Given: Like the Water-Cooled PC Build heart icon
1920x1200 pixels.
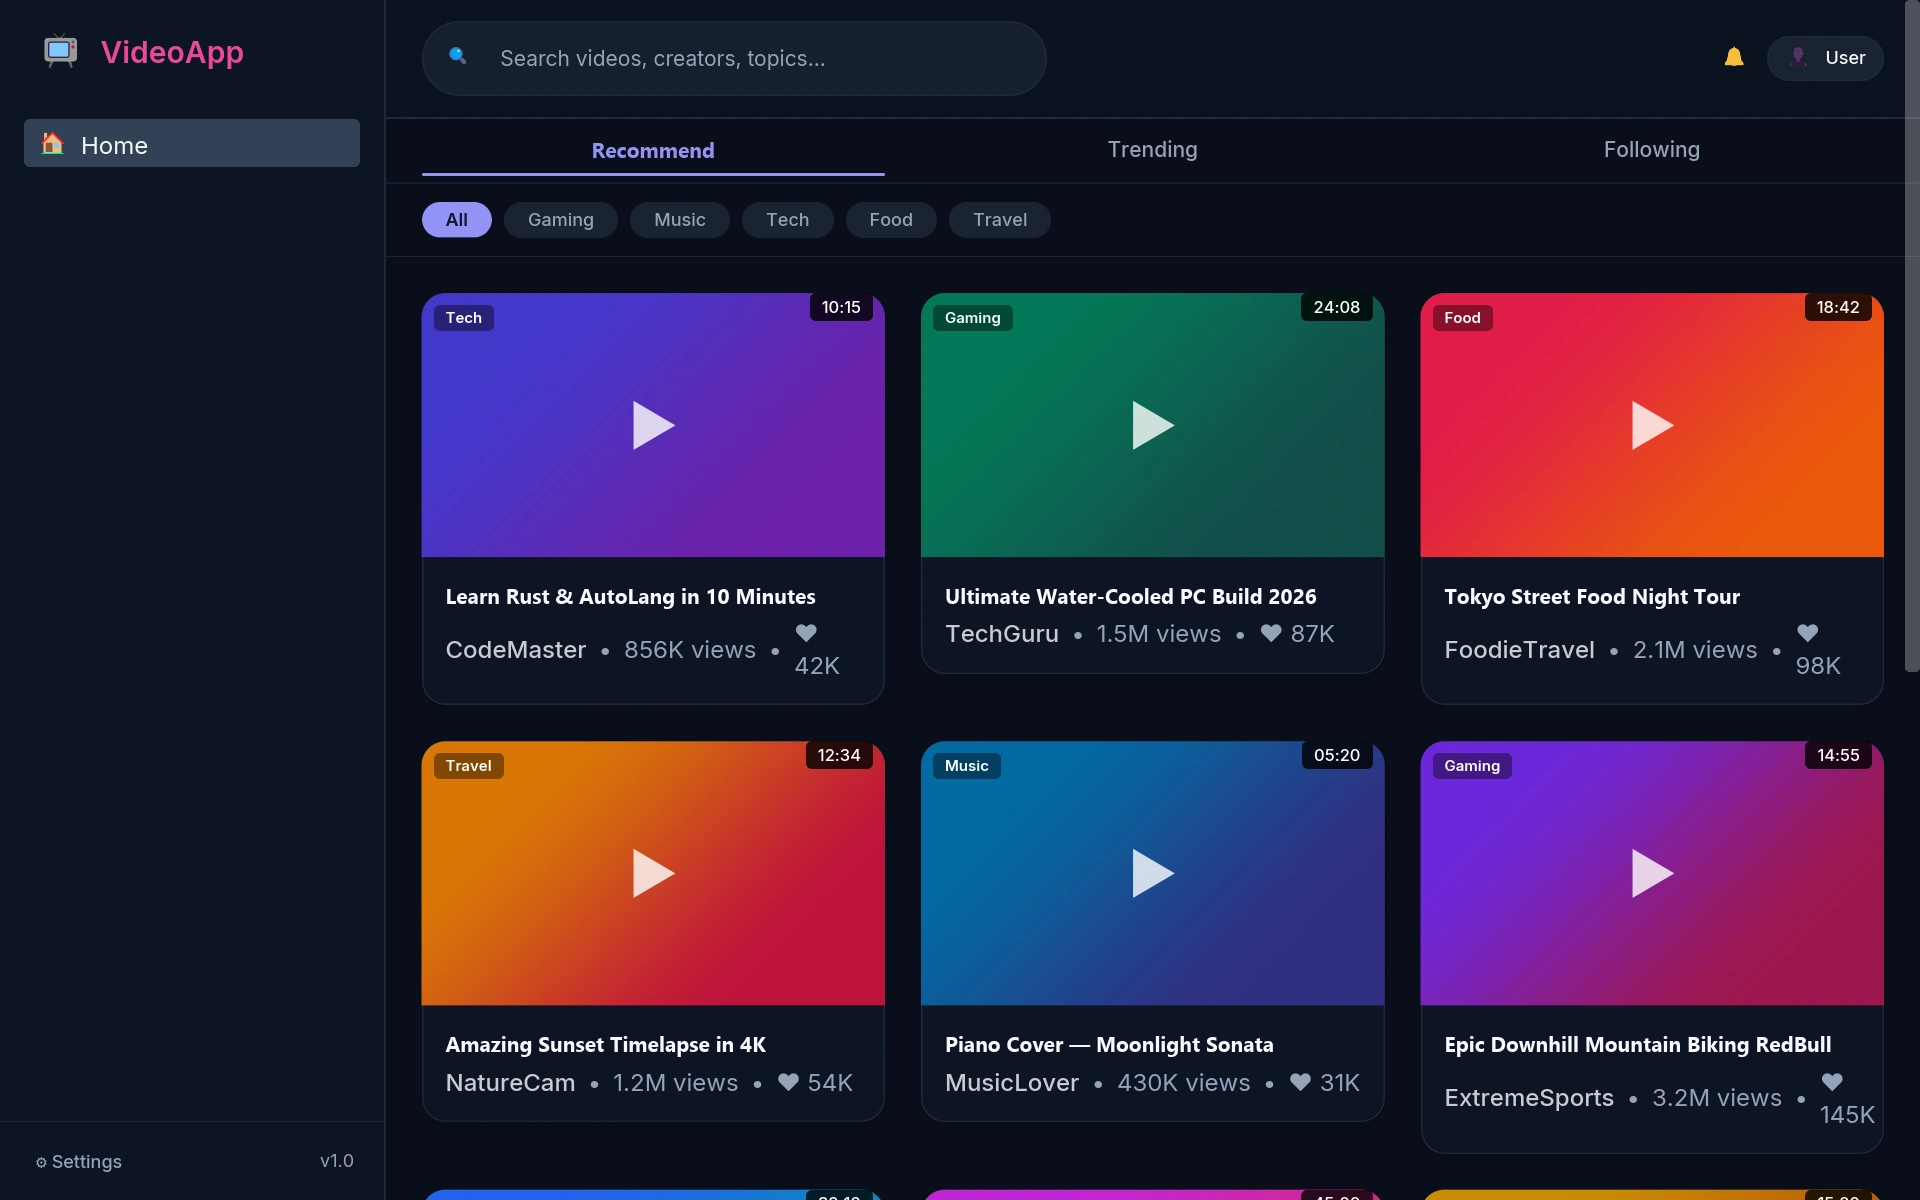Looking at the screenshot, I should click(x=1271, y=633).
